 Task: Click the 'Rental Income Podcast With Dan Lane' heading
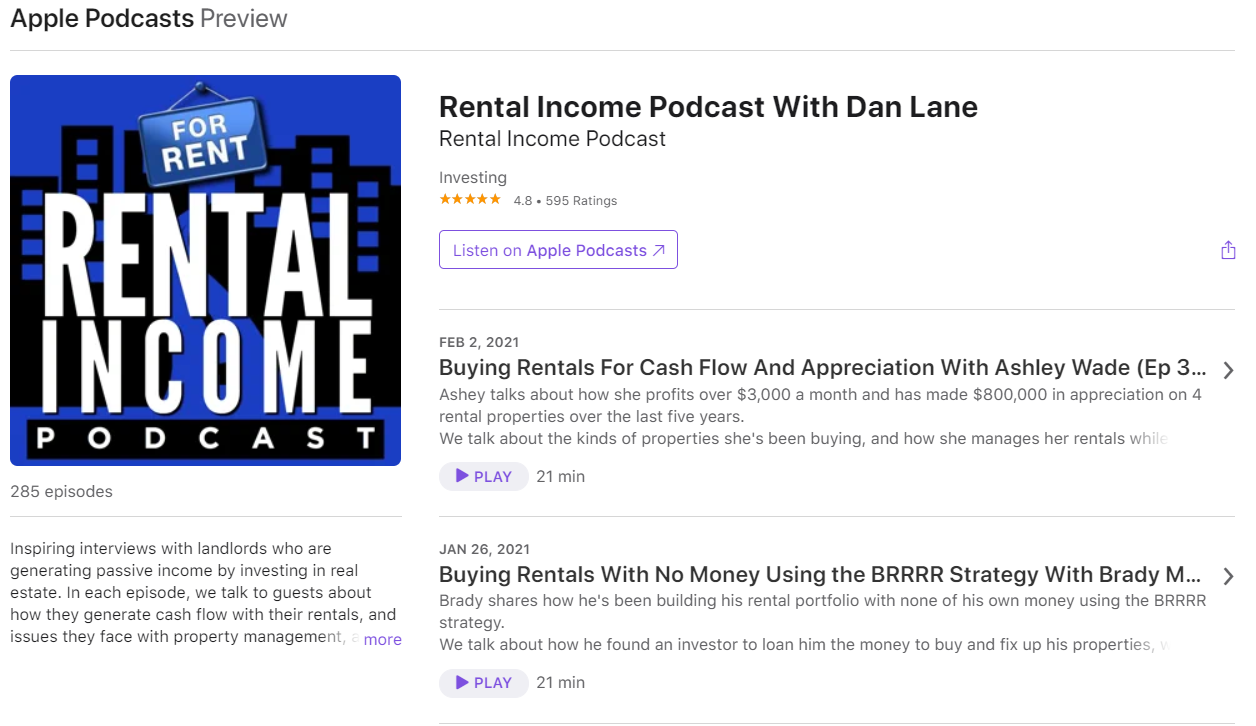pyautogui.click(x=708, y=106)
